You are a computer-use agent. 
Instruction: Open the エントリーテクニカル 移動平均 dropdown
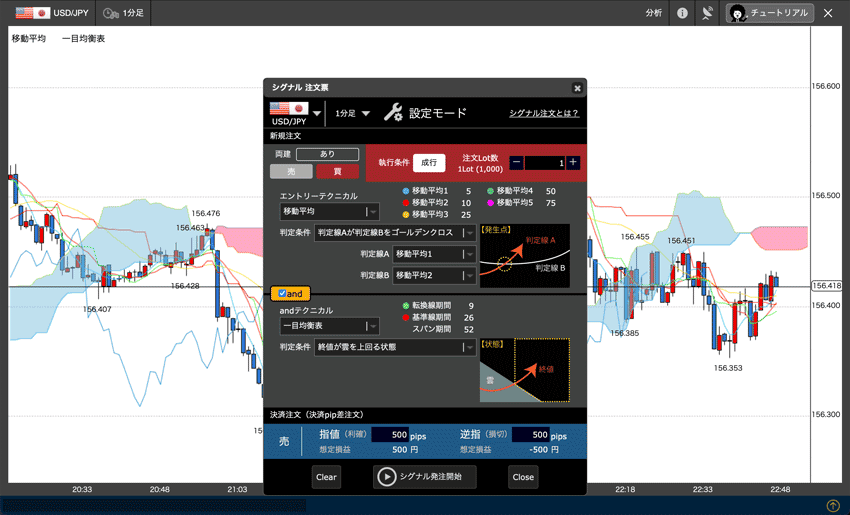tap(329, 212)
